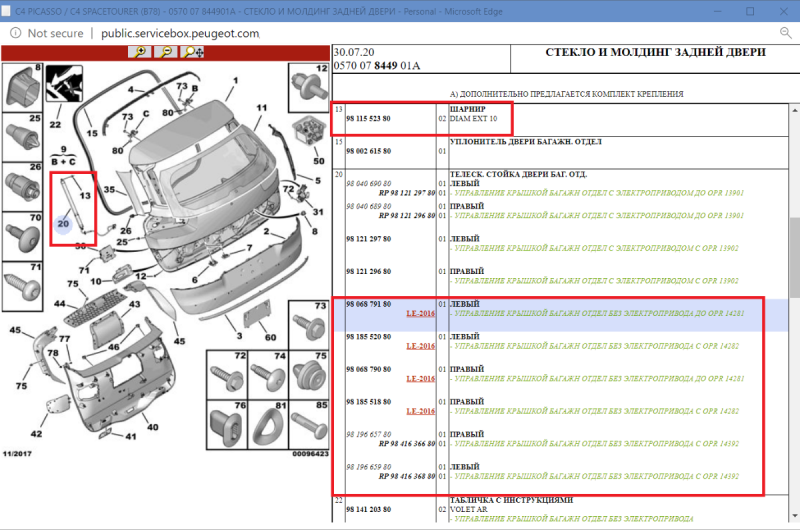This screenshot has height=530, width=800.
Task: Click the zoom in magnifier icon
Action: coord(141,52)
